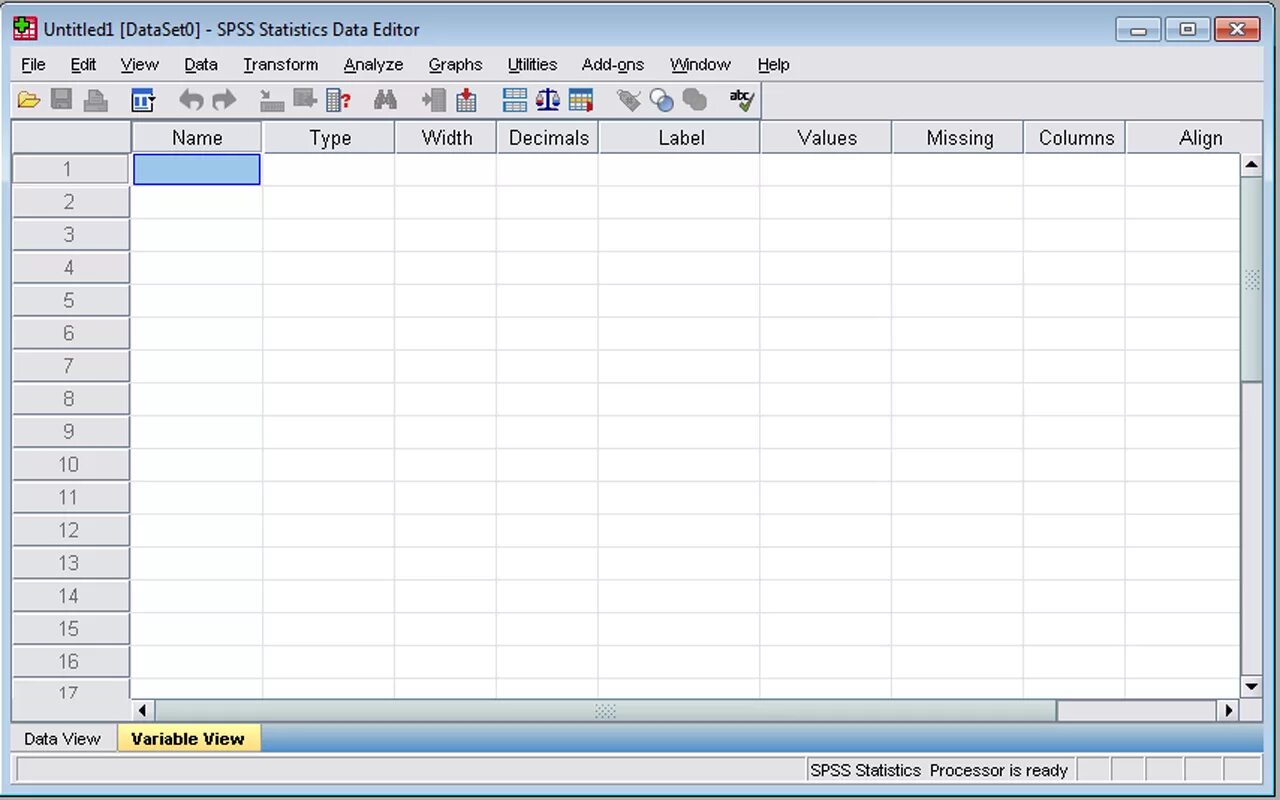Click the Width column header
Image resolution: width=1280 pixels, height=800 pixels.
pyautogui.click(x=447, y=138)
